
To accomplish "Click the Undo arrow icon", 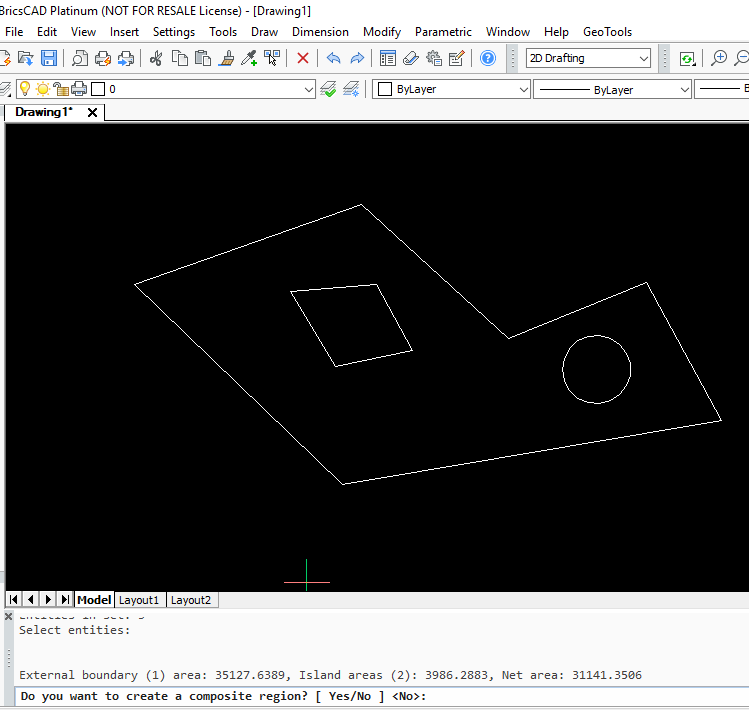I will click(x=333, y=58).
